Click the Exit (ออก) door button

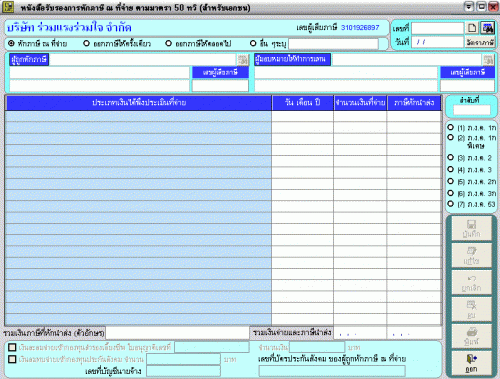pos(471,363)
